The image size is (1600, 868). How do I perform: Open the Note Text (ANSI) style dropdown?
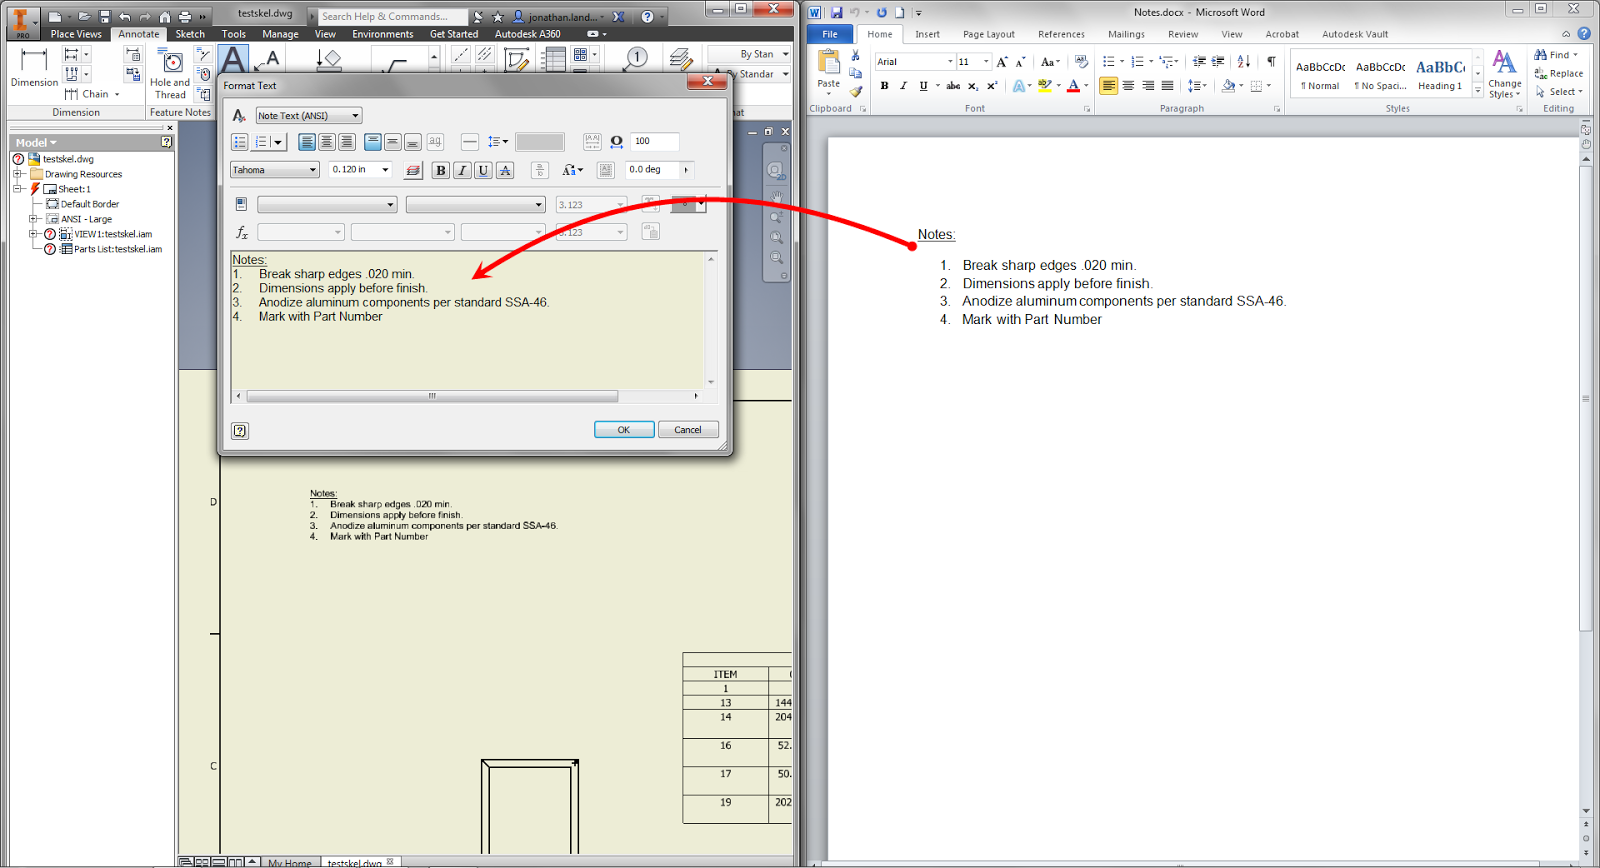pos(355,116)
